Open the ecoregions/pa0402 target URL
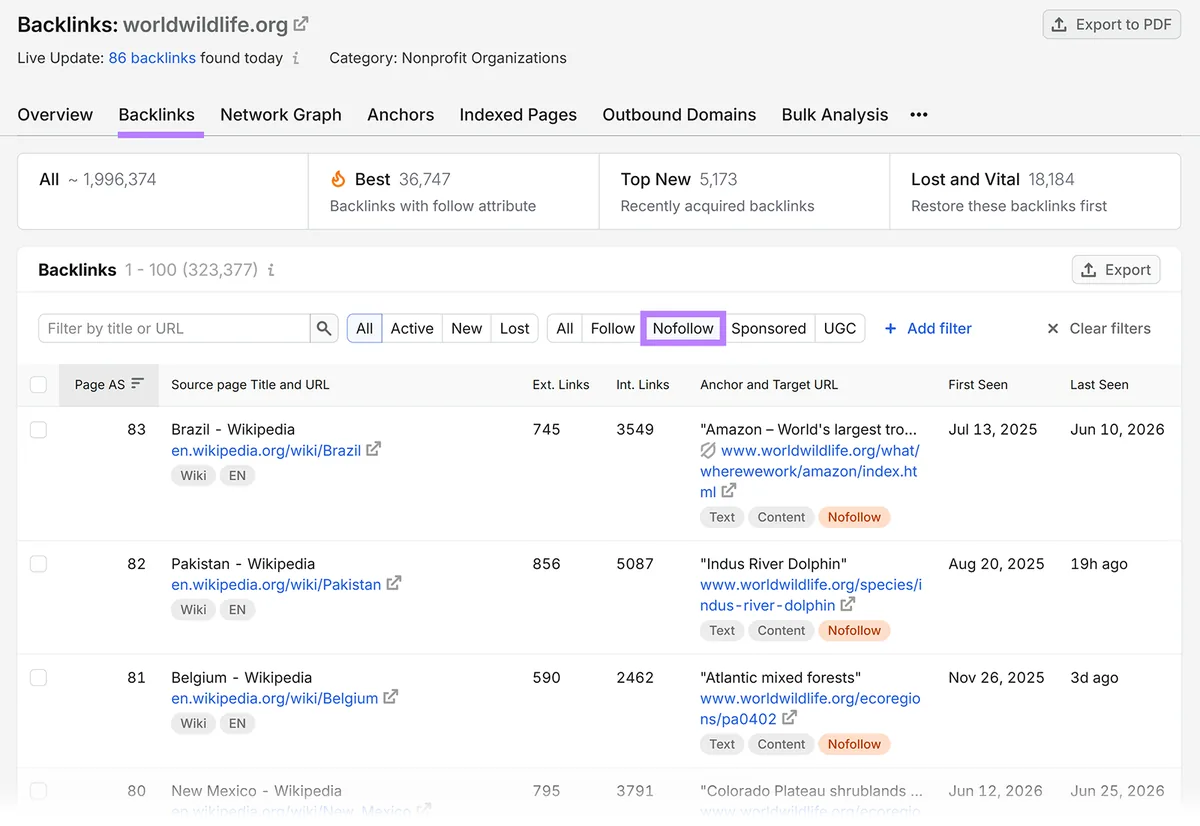 tap(810, 708)
